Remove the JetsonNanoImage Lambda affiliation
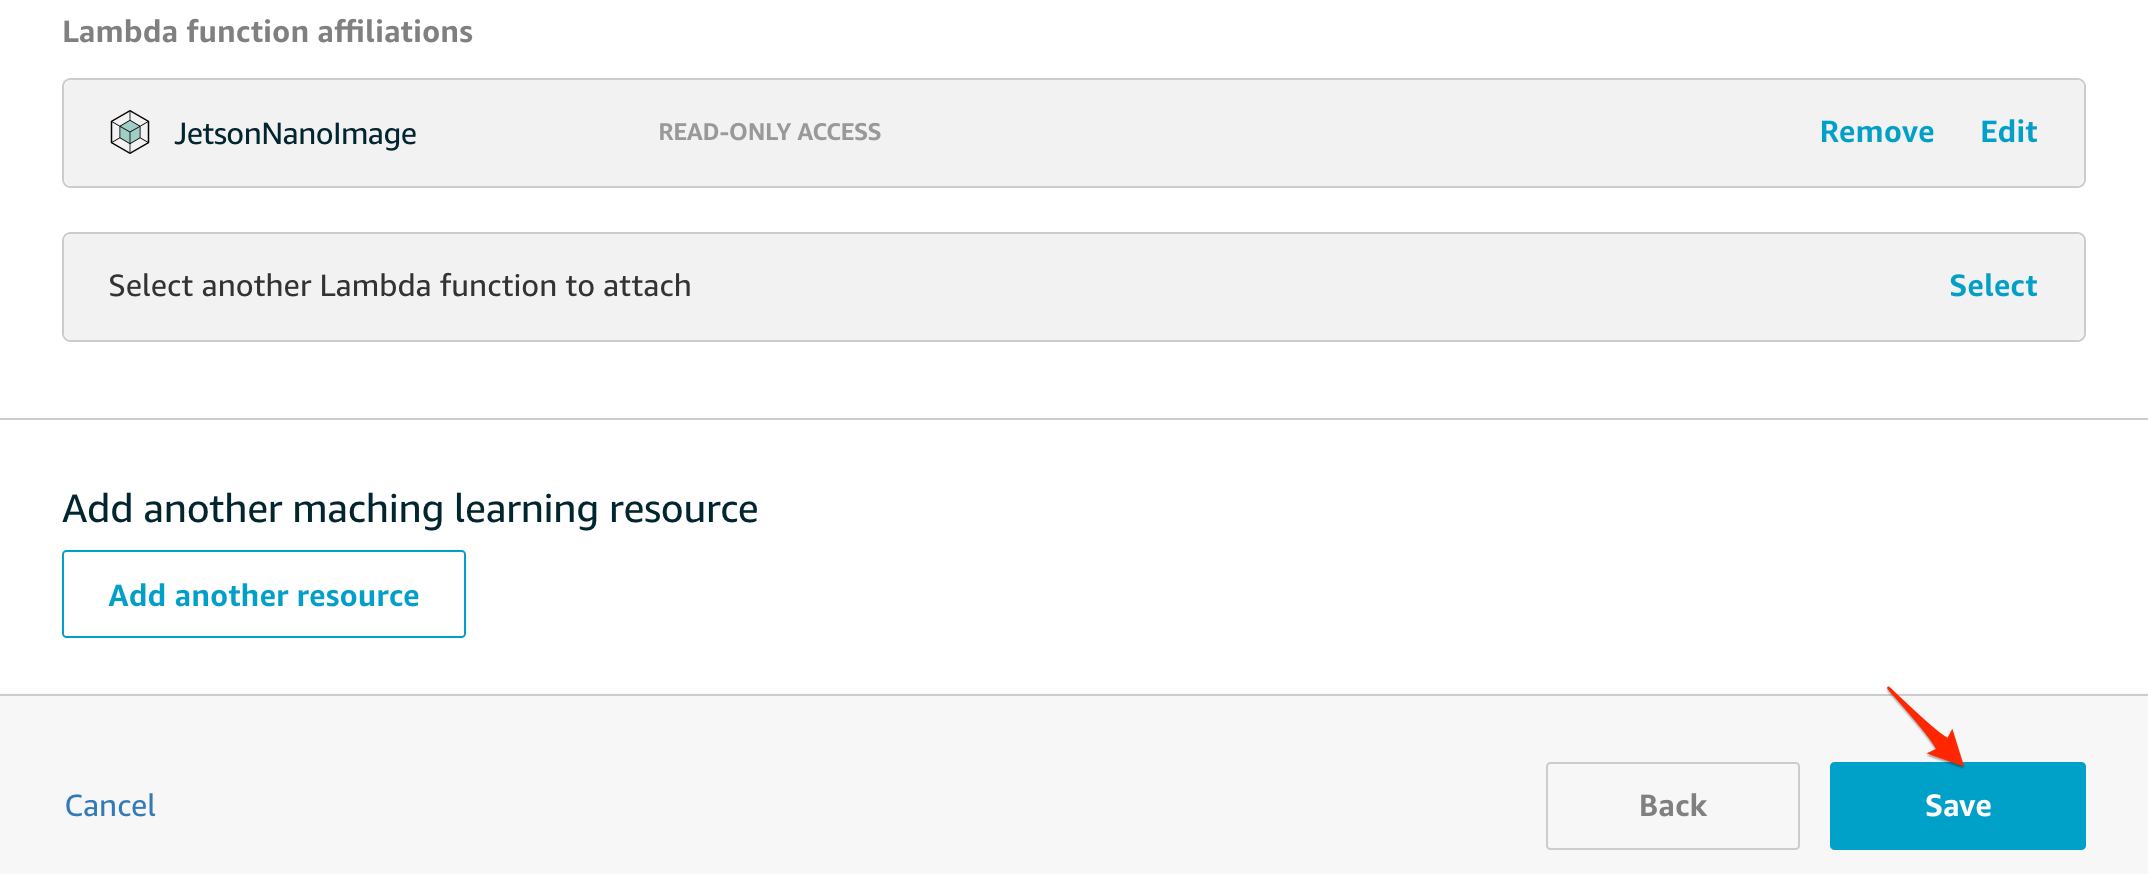 tap(1876, 132)
